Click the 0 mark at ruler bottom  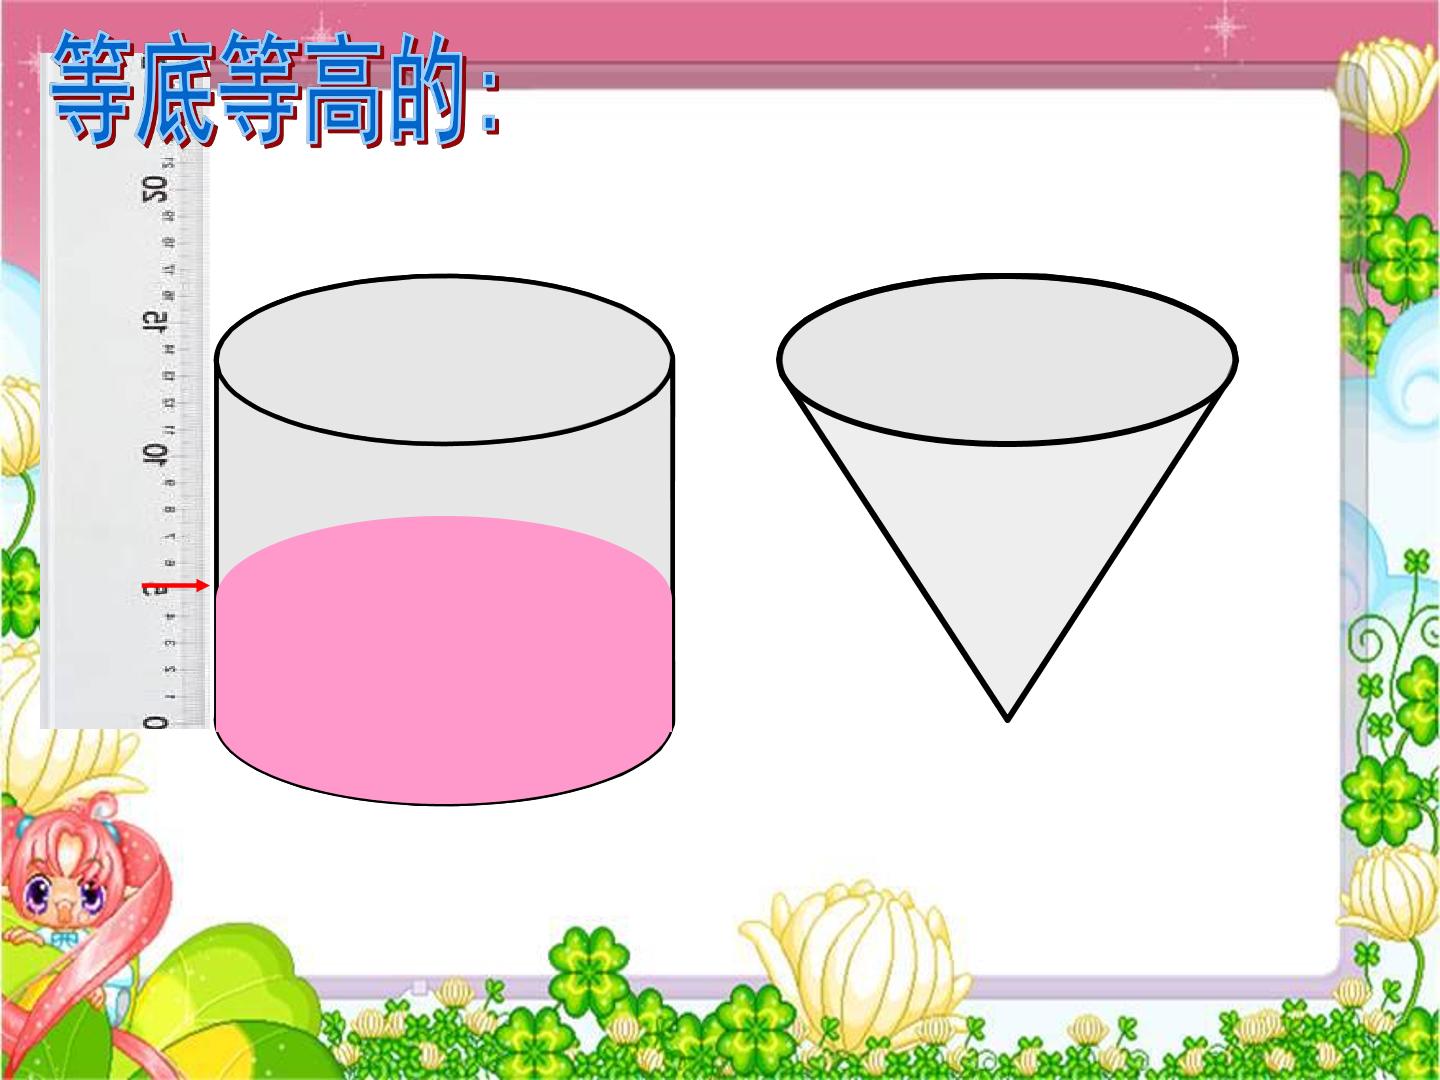click(155, 722)
